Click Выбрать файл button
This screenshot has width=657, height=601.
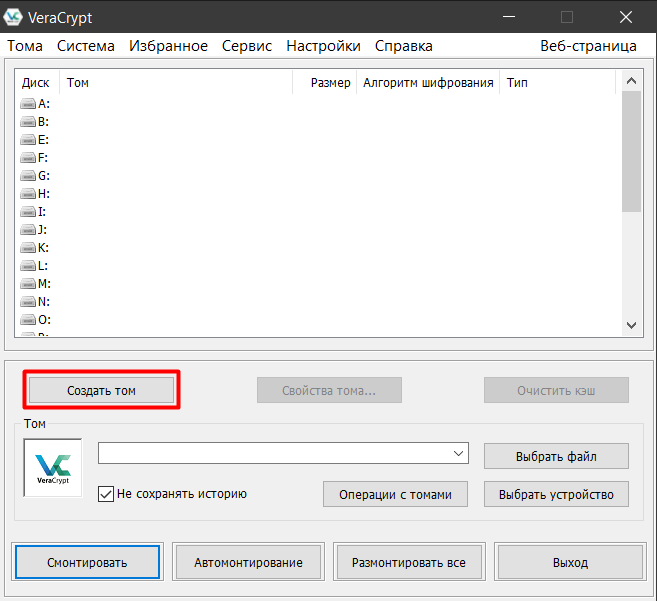click(556, 456)
